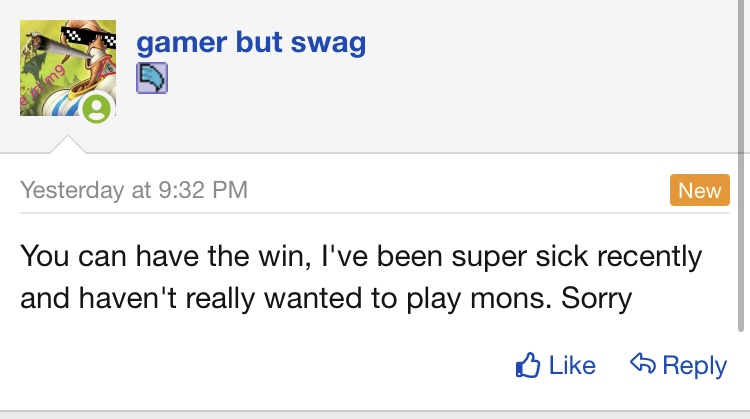Click the Yesterday at 9:32 PM timestamp
The height and width of the screenshot is (419, 750).
tap(134, 190)
